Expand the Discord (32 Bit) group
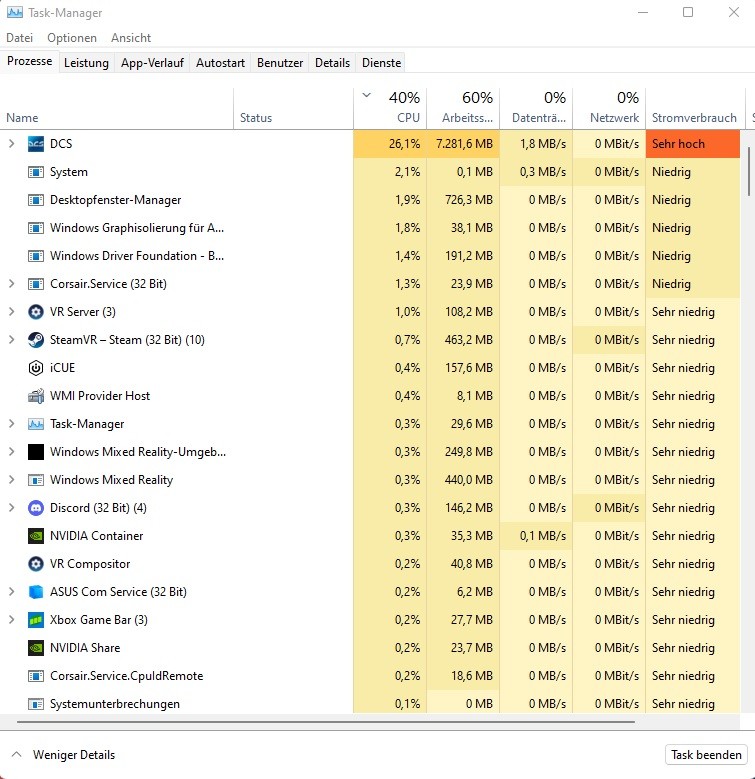 click(x=11, y=508)
